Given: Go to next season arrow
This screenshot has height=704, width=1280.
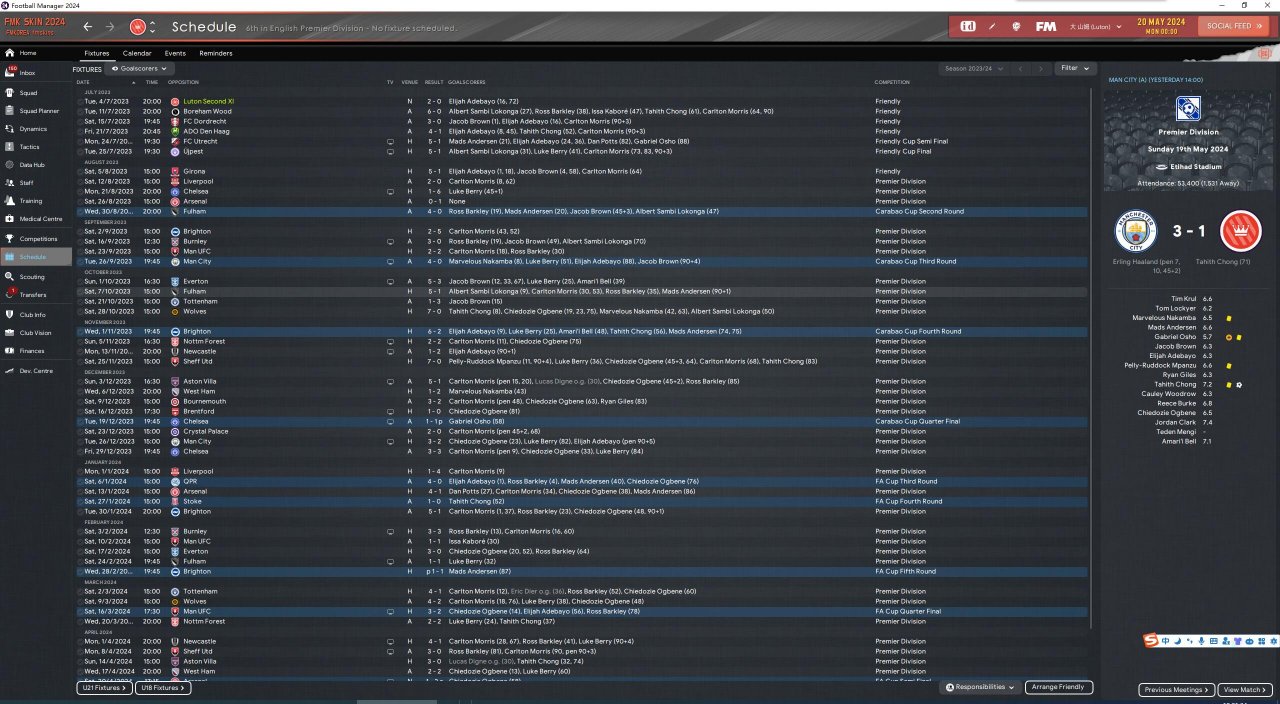Looking at the screenshot, I should click(x=1041, y=69).
